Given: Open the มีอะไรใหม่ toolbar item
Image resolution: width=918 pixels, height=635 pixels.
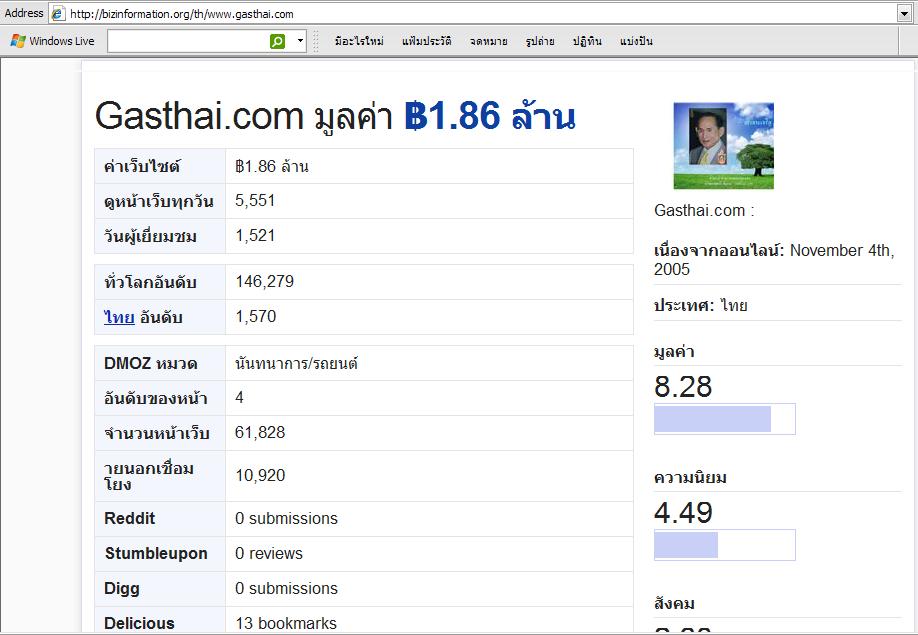Looking at the screenshot, I should pyautogui.click(x=359, y=41).
